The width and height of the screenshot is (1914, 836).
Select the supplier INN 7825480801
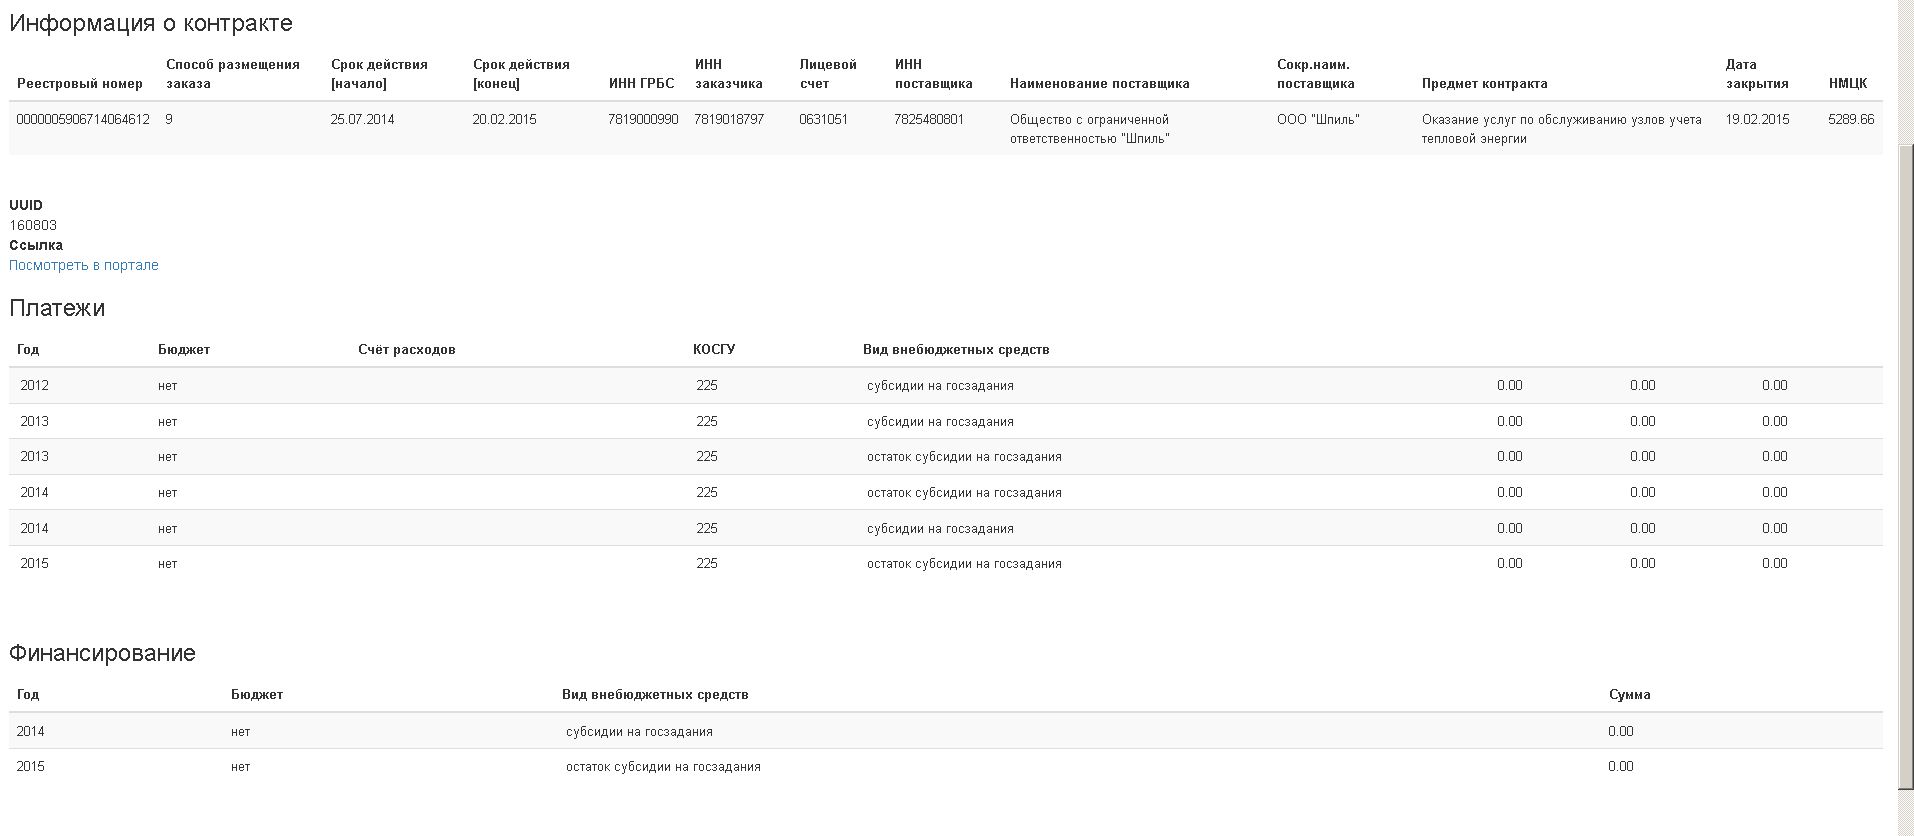pos(929,120)
